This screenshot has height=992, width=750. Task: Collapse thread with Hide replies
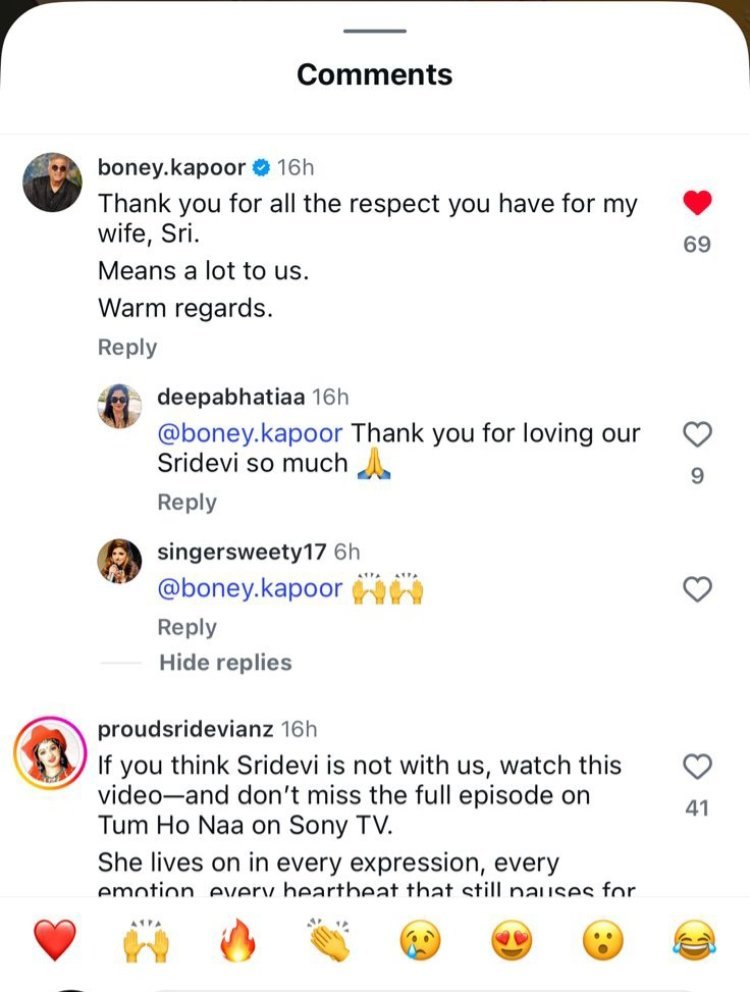225,663
